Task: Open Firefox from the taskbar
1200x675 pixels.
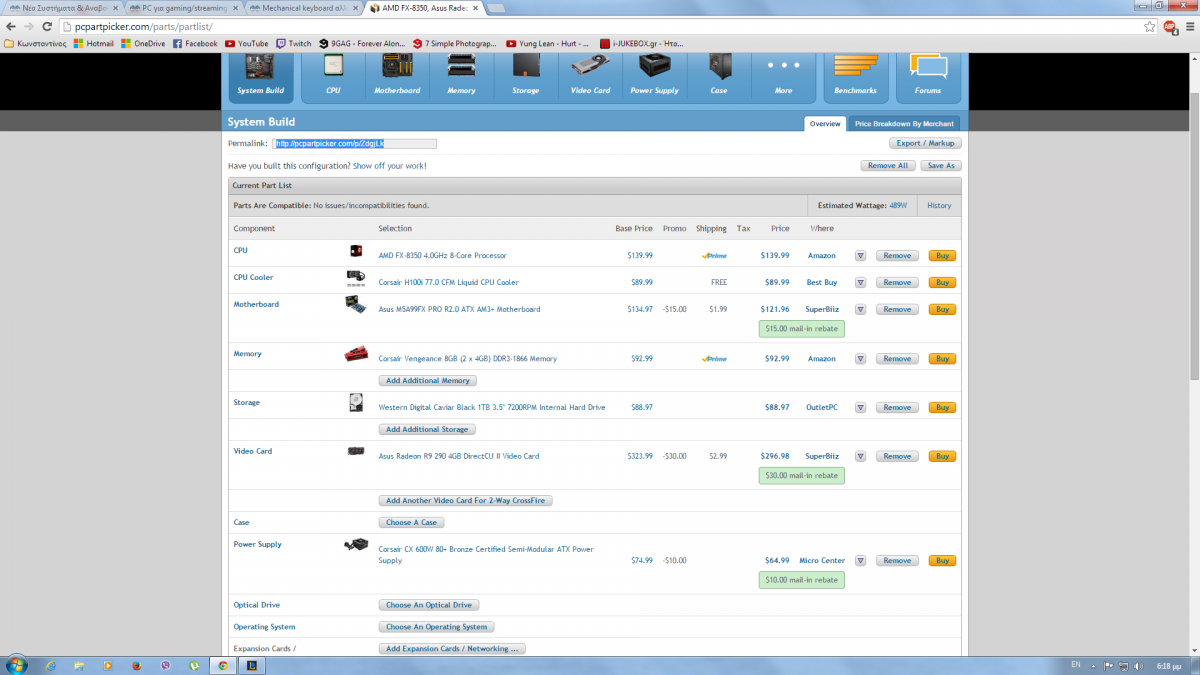Action: pos(137,665)
